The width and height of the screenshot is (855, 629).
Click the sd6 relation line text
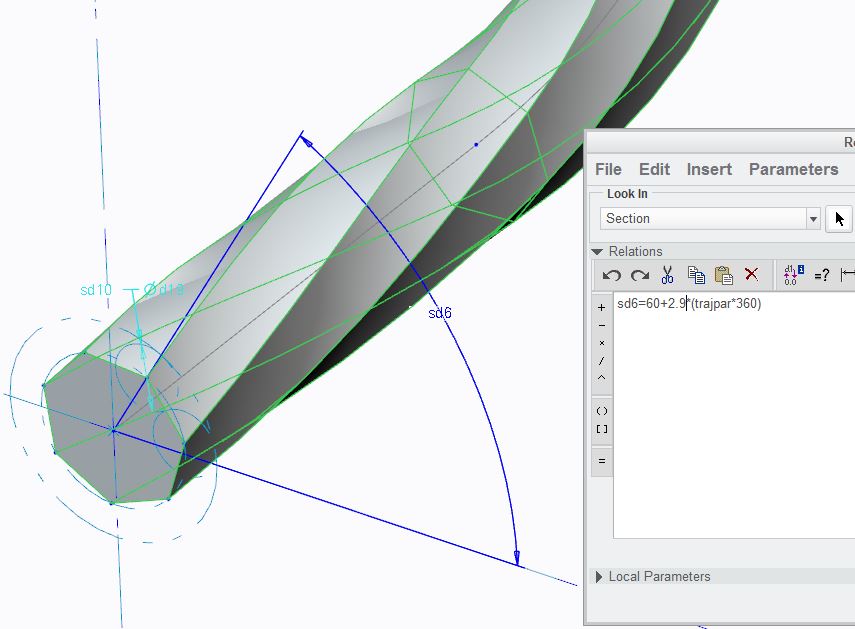tap(689, 304)
